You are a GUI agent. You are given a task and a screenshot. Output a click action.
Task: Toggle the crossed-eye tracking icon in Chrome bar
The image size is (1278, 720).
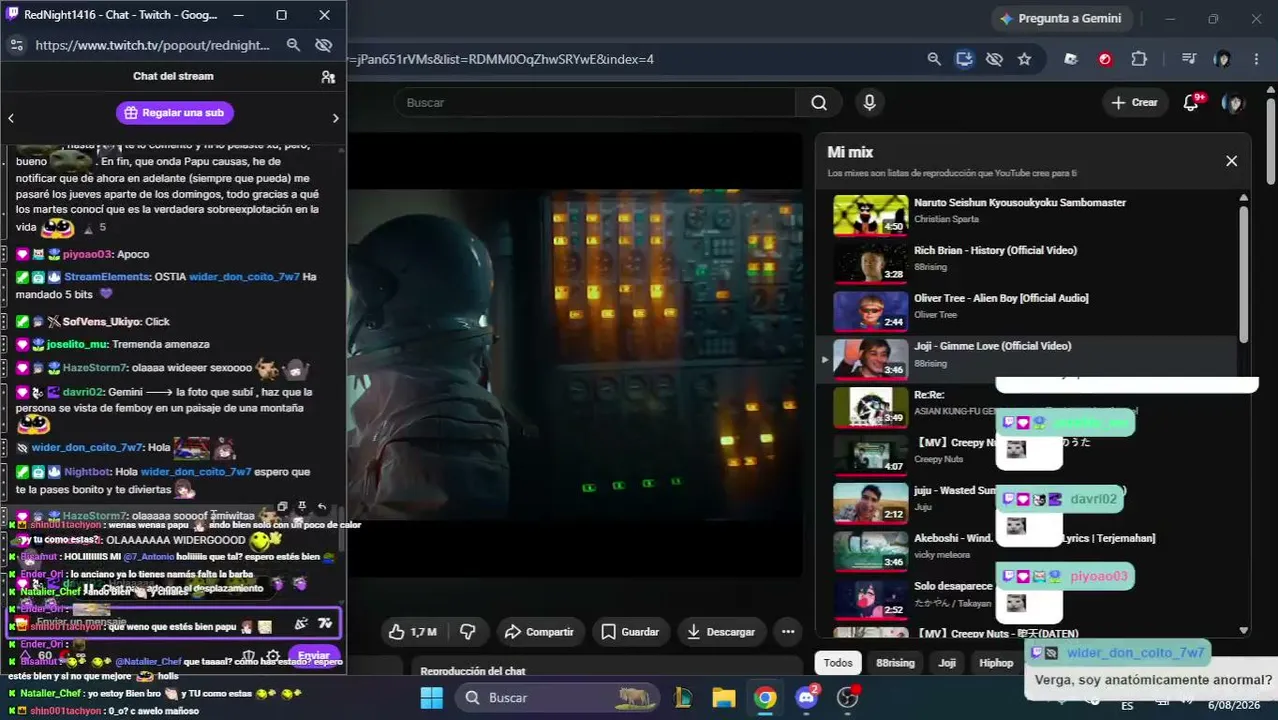pos(994,59)
